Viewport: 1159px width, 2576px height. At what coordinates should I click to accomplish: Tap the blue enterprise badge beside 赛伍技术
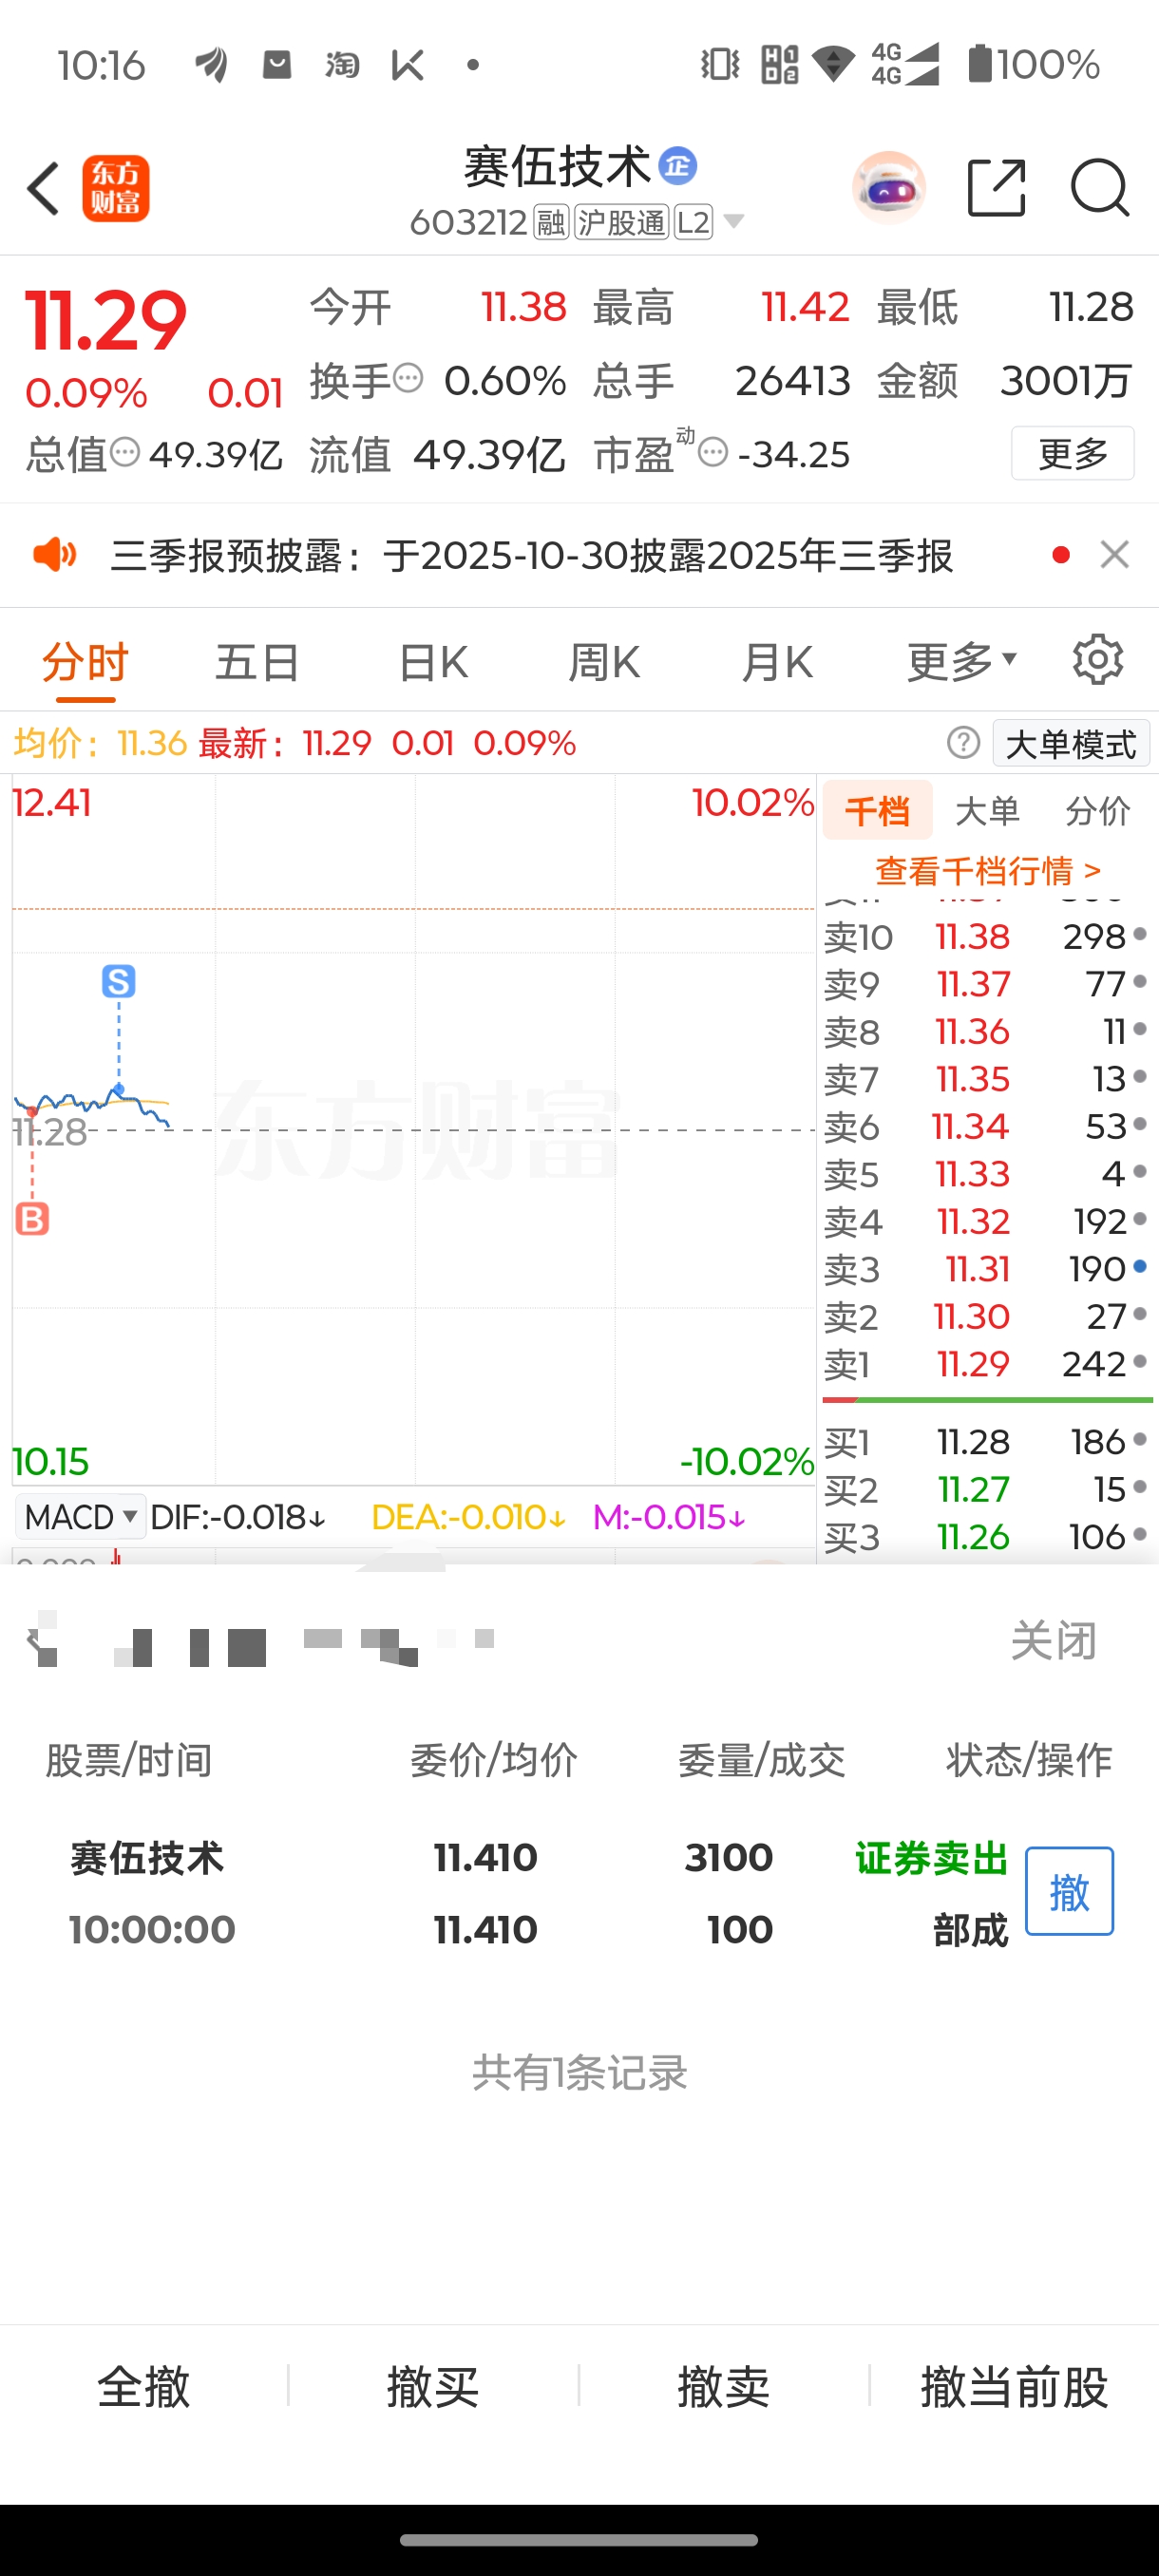678,166
